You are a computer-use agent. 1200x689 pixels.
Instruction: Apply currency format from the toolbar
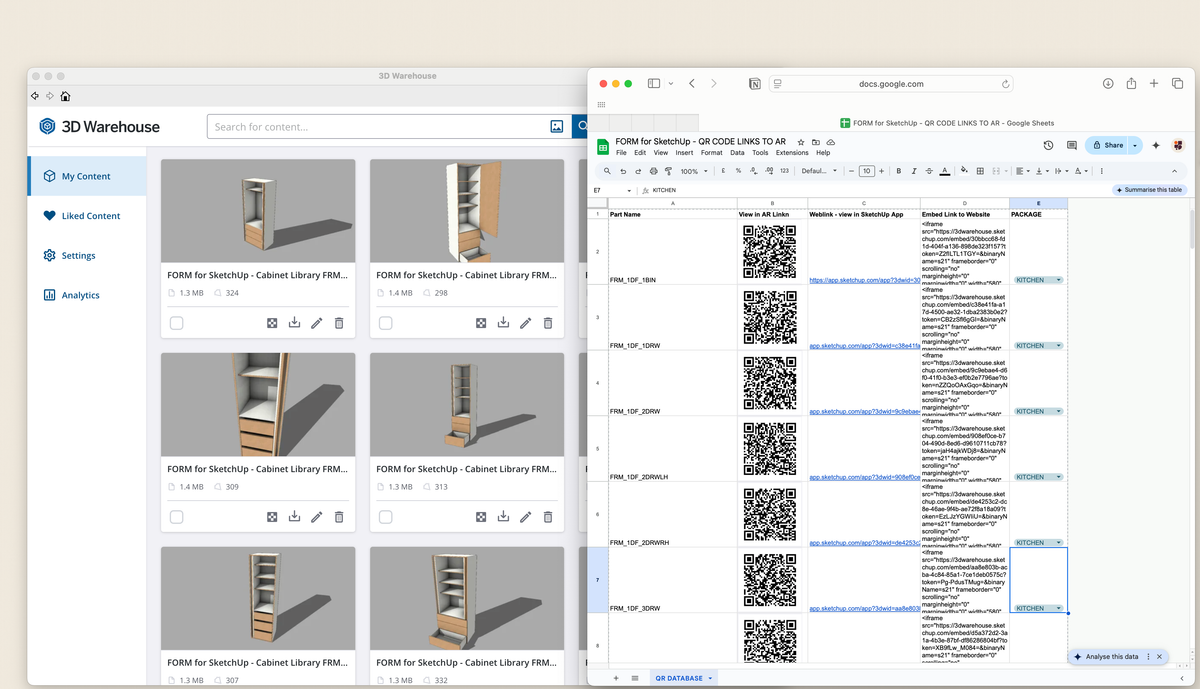coord(722,170)
